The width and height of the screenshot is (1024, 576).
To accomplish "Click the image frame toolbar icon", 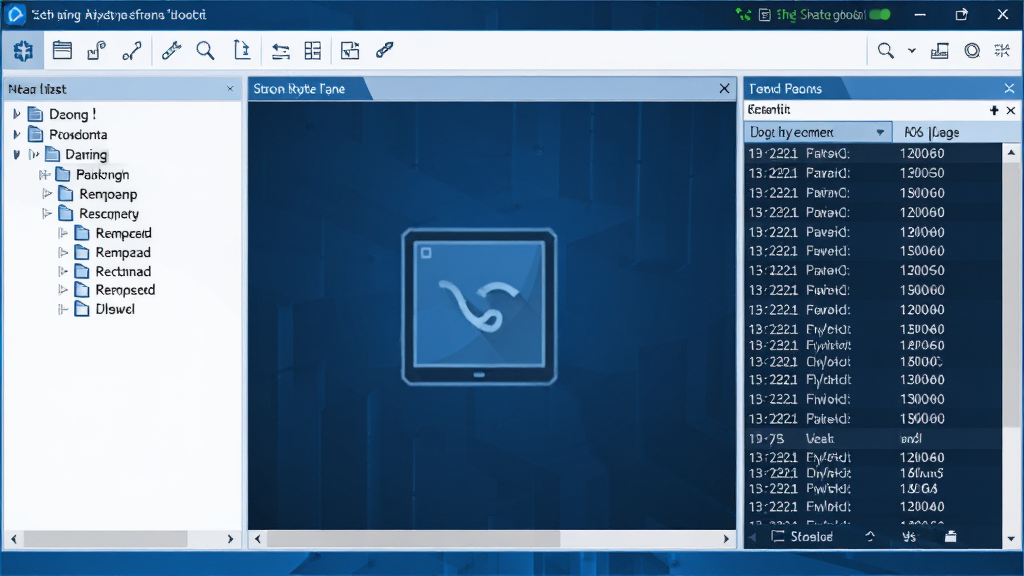I will (350, 50).
